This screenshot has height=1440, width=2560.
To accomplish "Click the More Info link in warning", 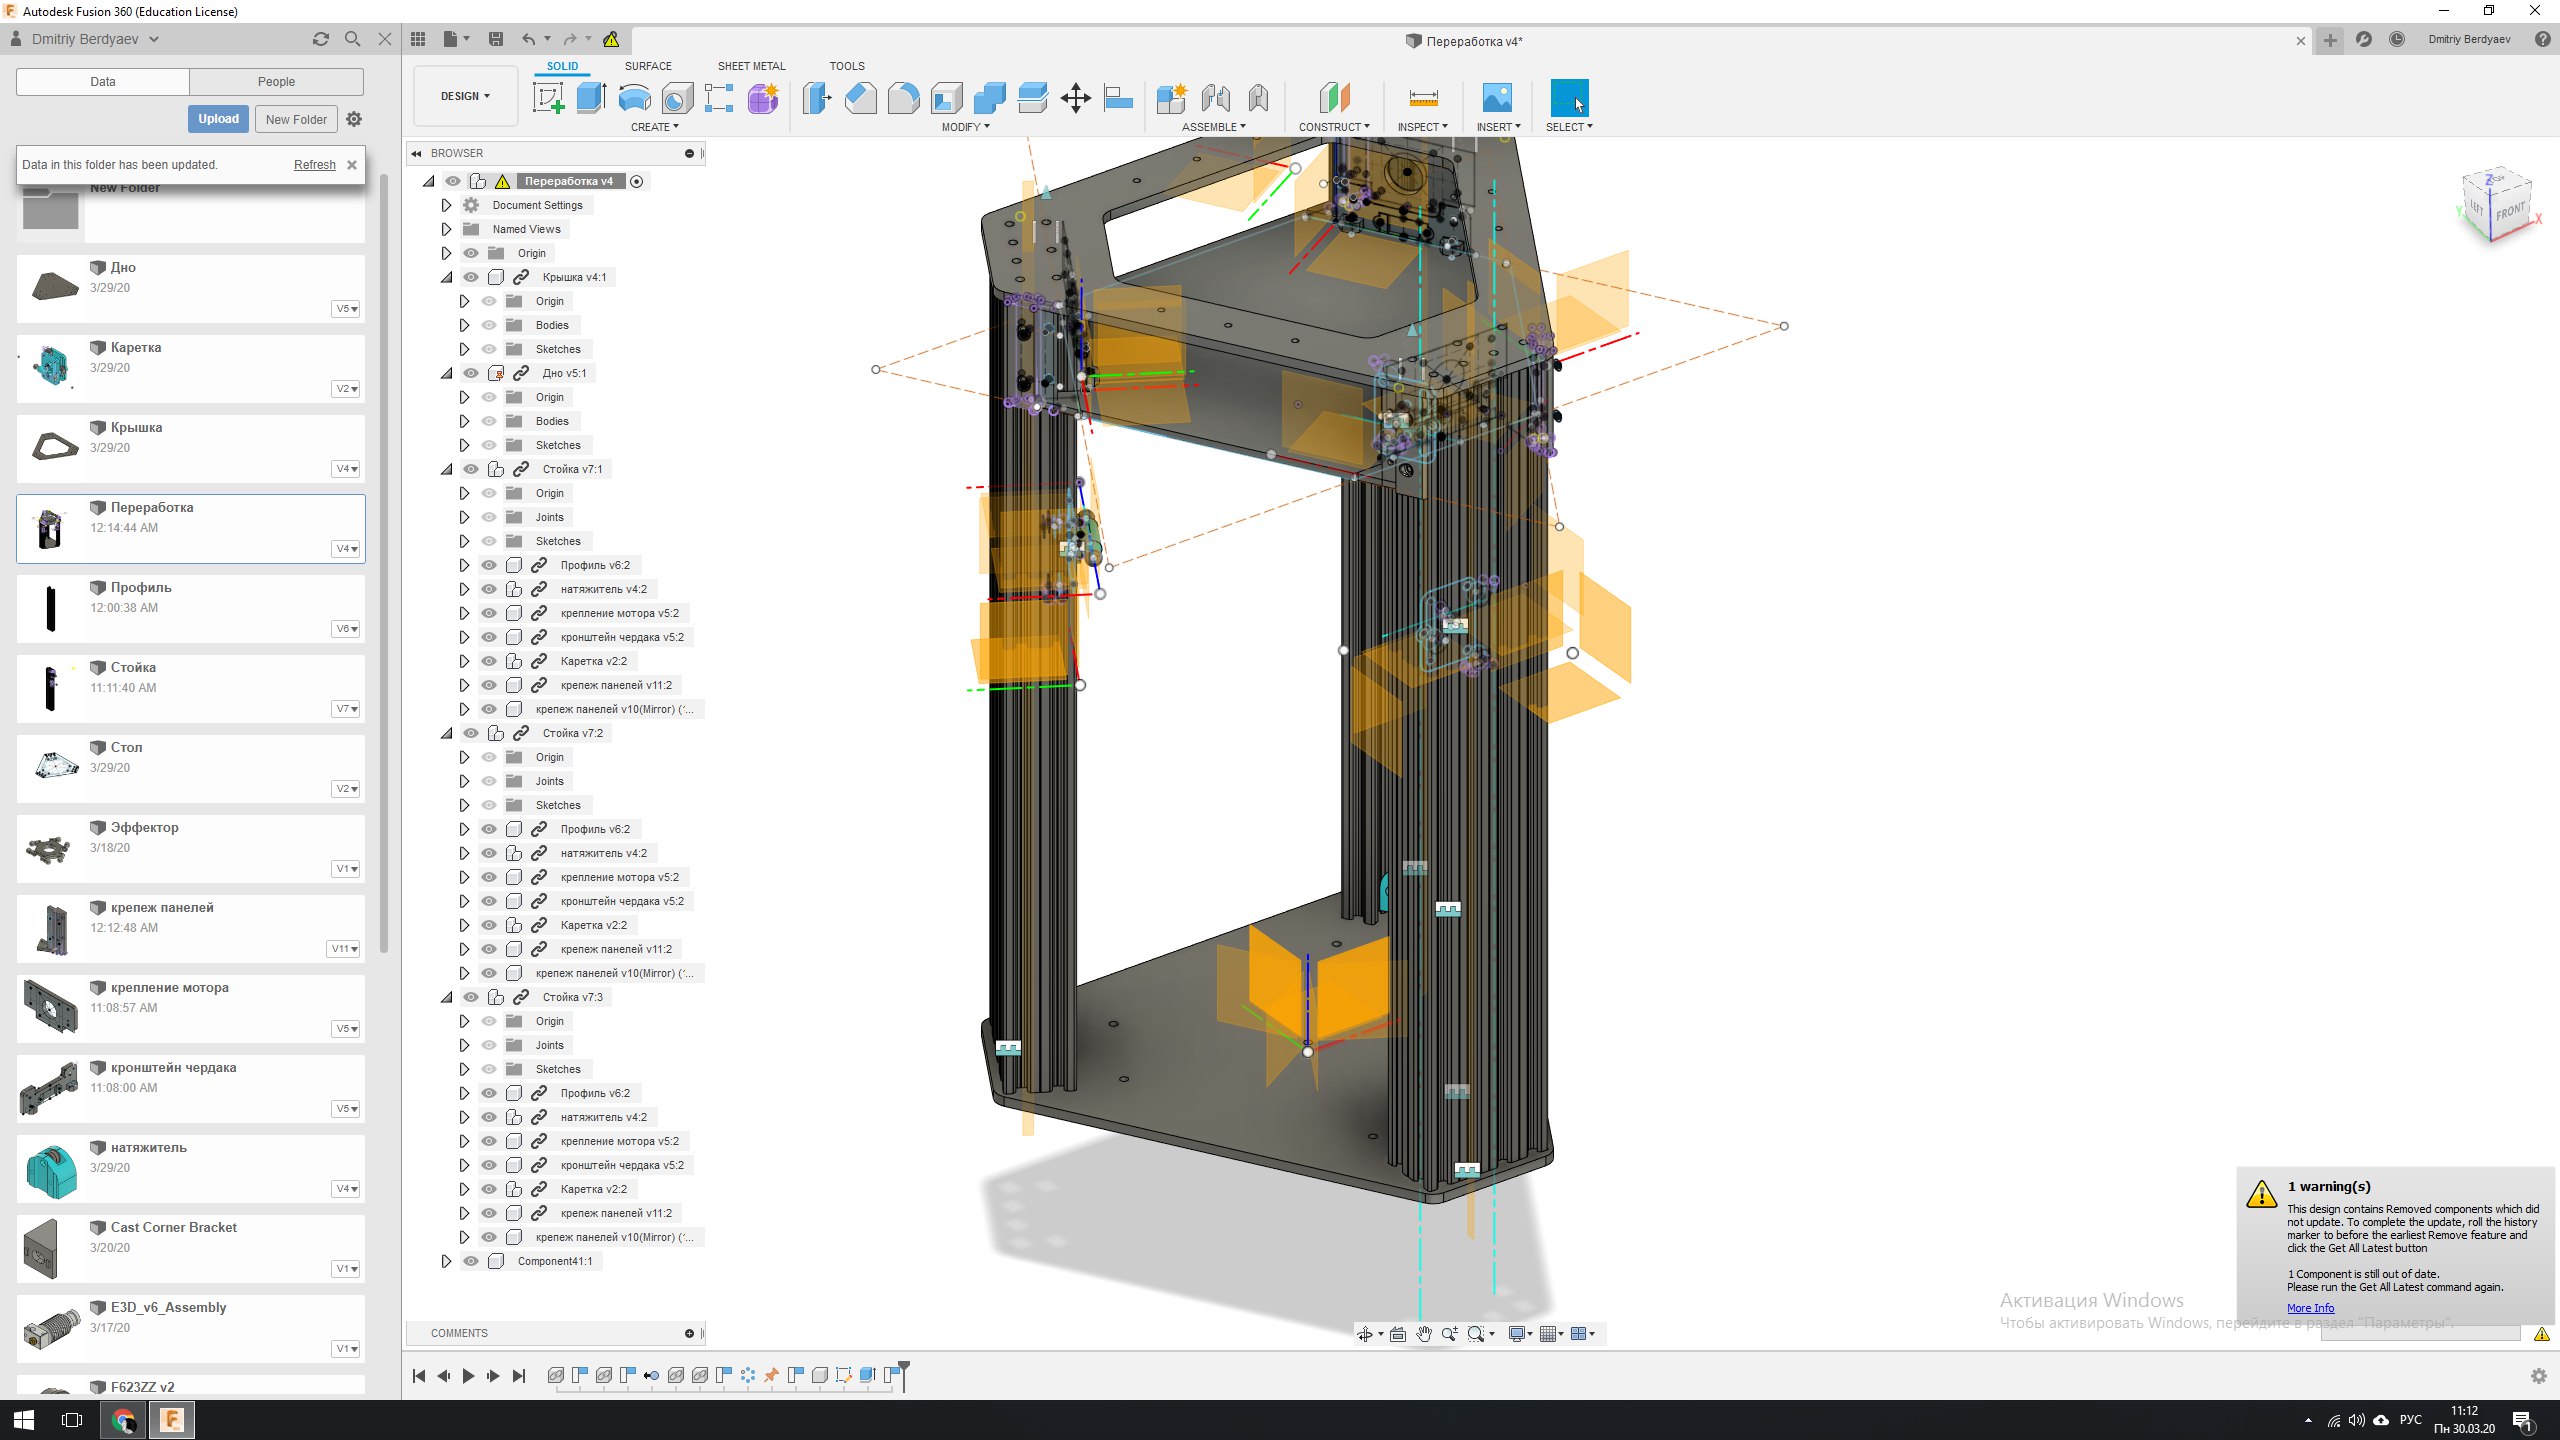I will [2309, 1308].
